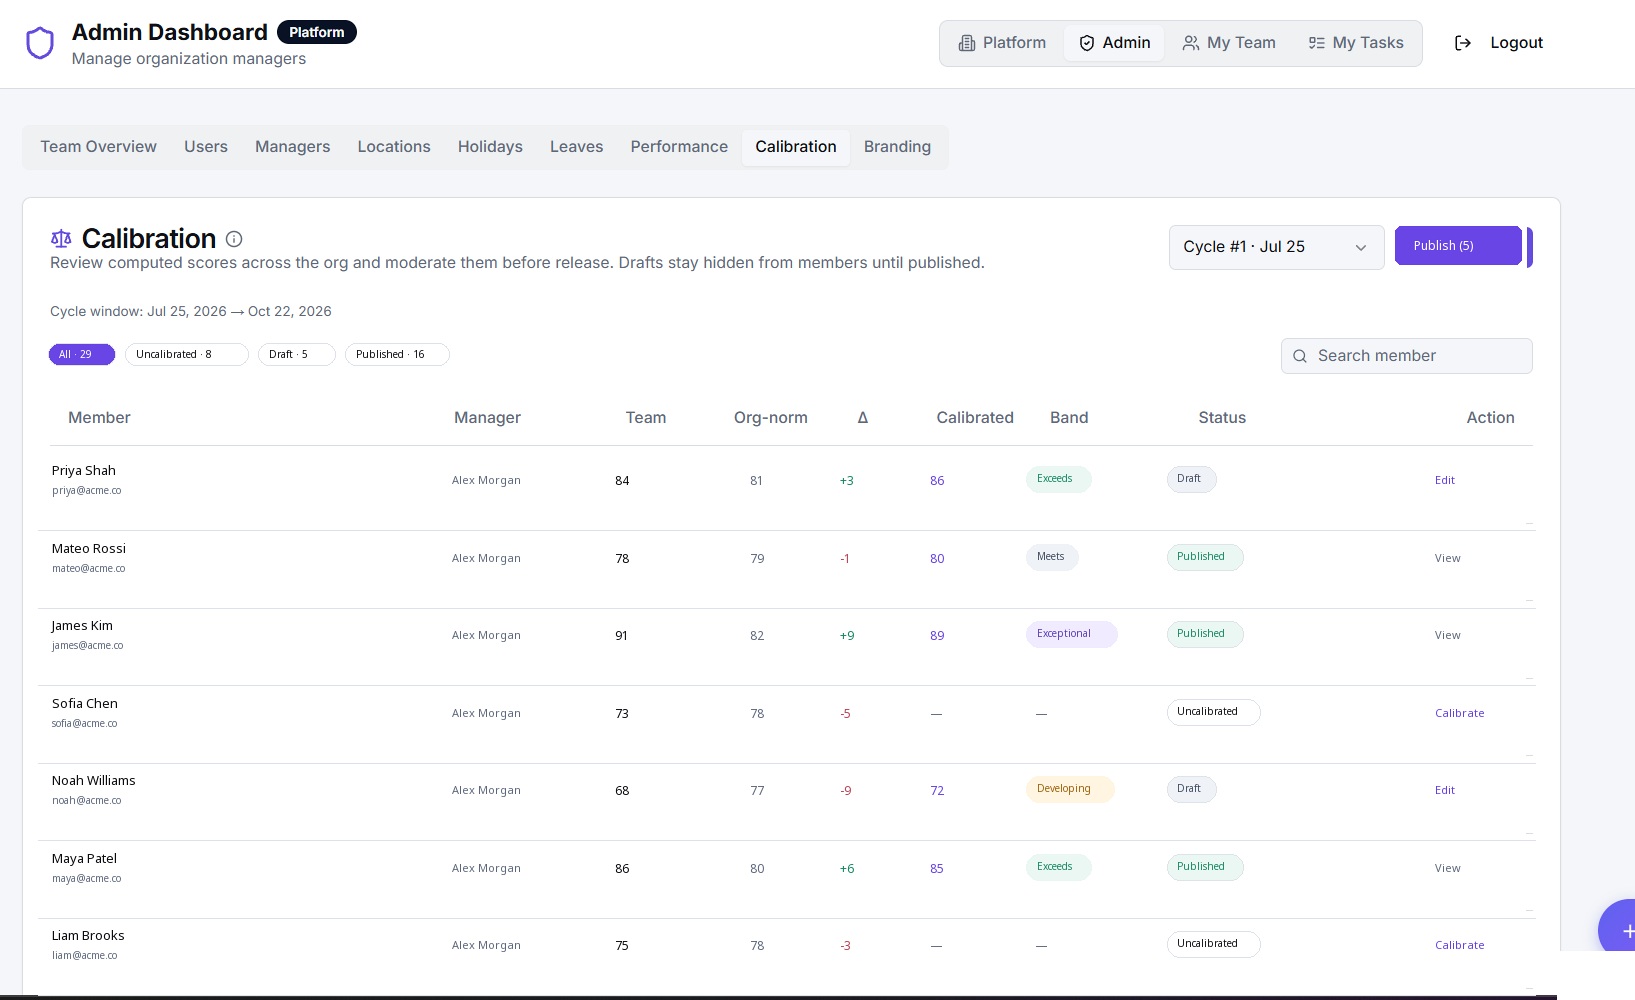Image resolution: width=1635 pixels, height=1000 pixels.
Task: Click the magnifier icon in search box
Action: [x=1300, y=356]
